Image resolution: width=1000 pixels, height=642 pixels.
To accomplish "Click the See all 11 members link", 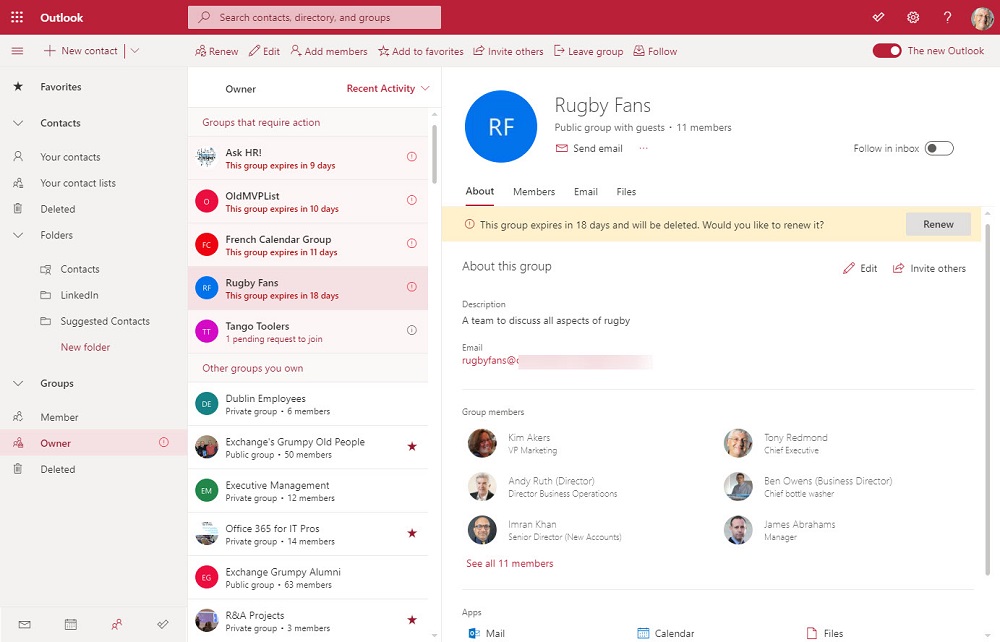I will (509, 564).
